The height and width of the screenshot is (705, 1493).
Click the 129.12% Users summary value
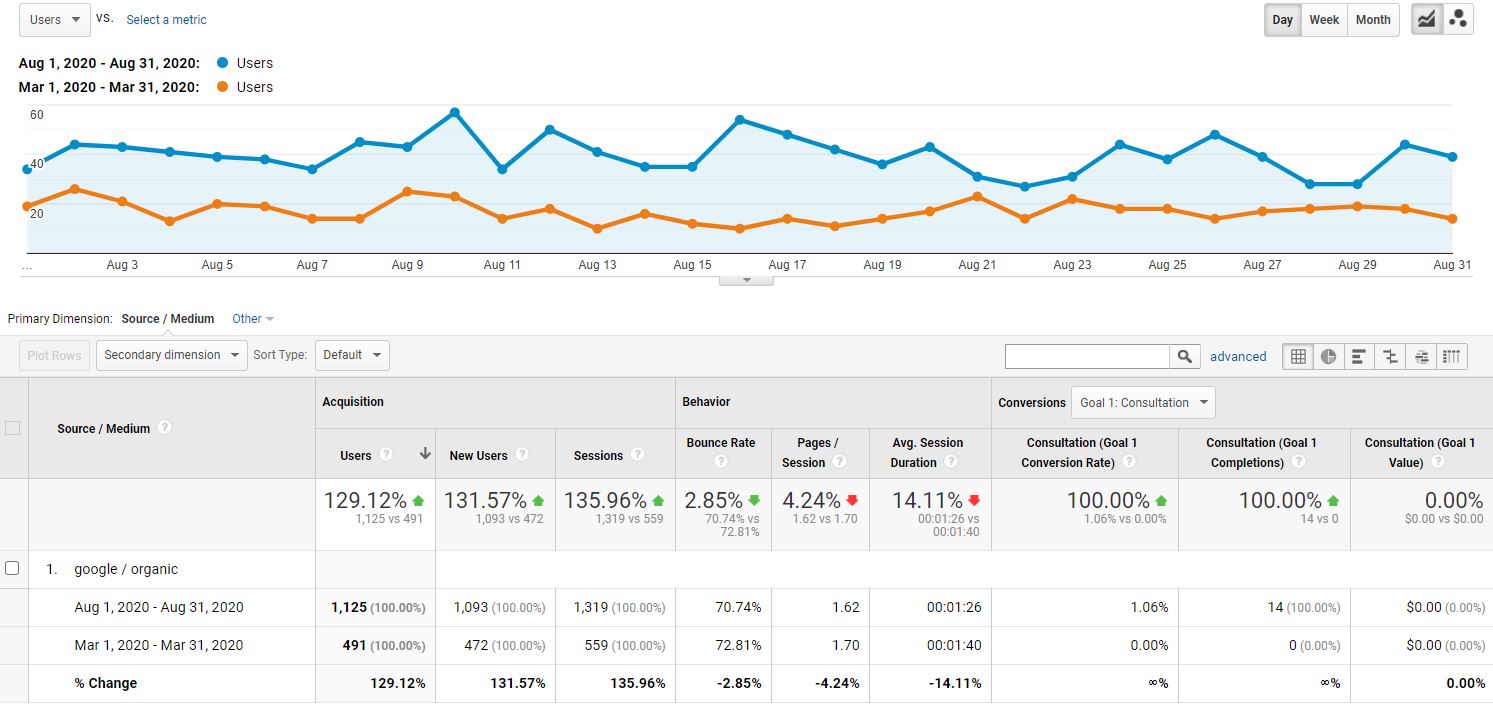coord(365,500)
